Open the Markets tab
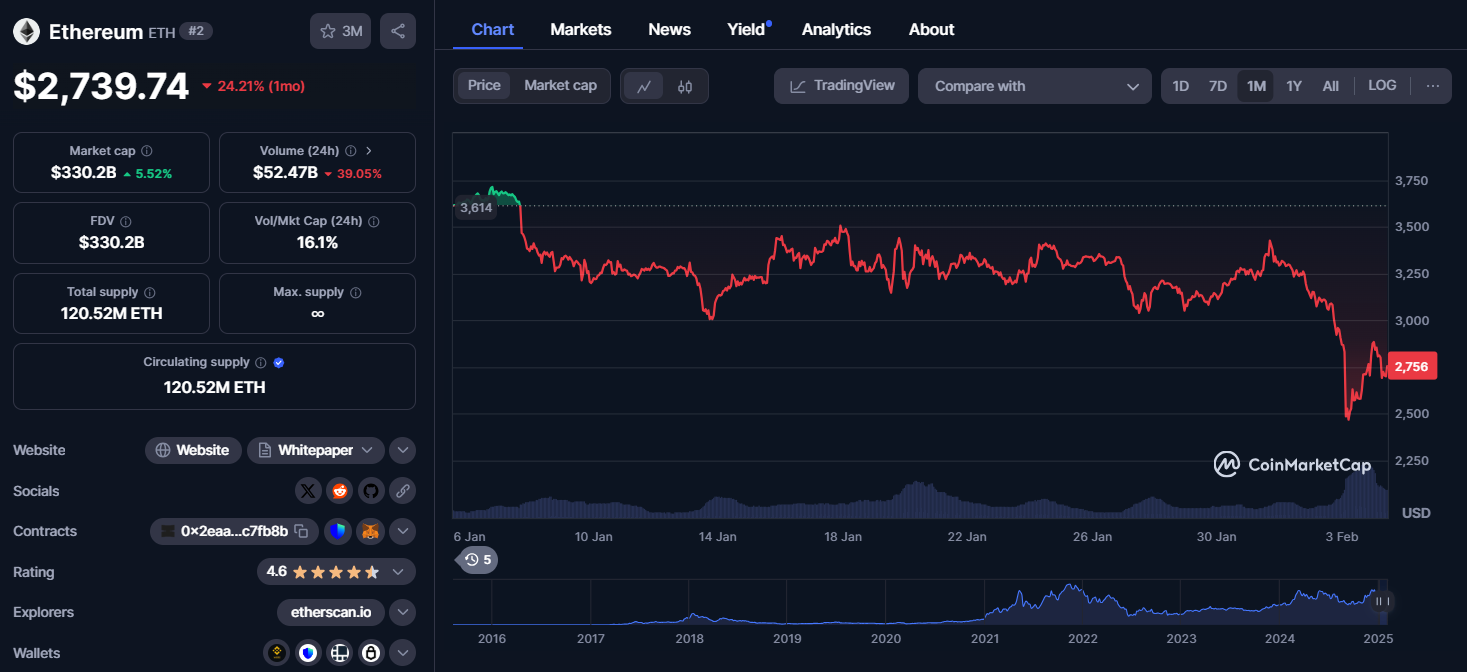The image size is (1467, 672). (581, 29)
